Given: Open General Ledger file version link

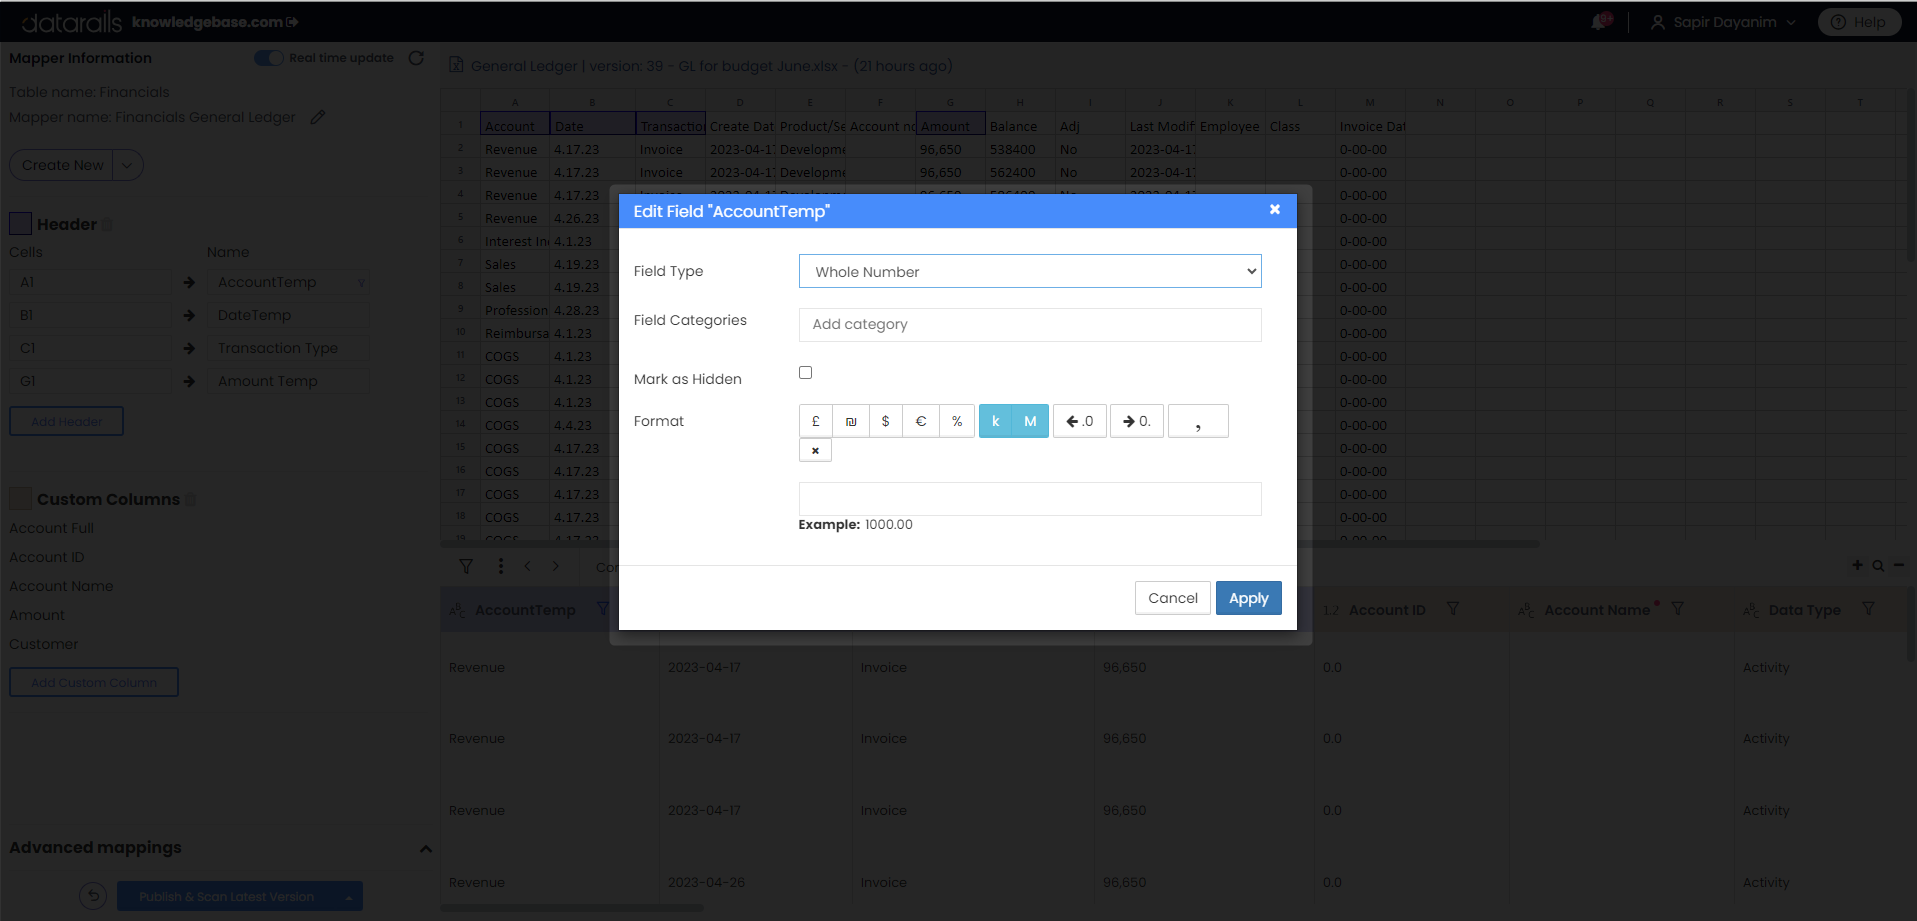Looking at the screenshot, I should 711,66.
